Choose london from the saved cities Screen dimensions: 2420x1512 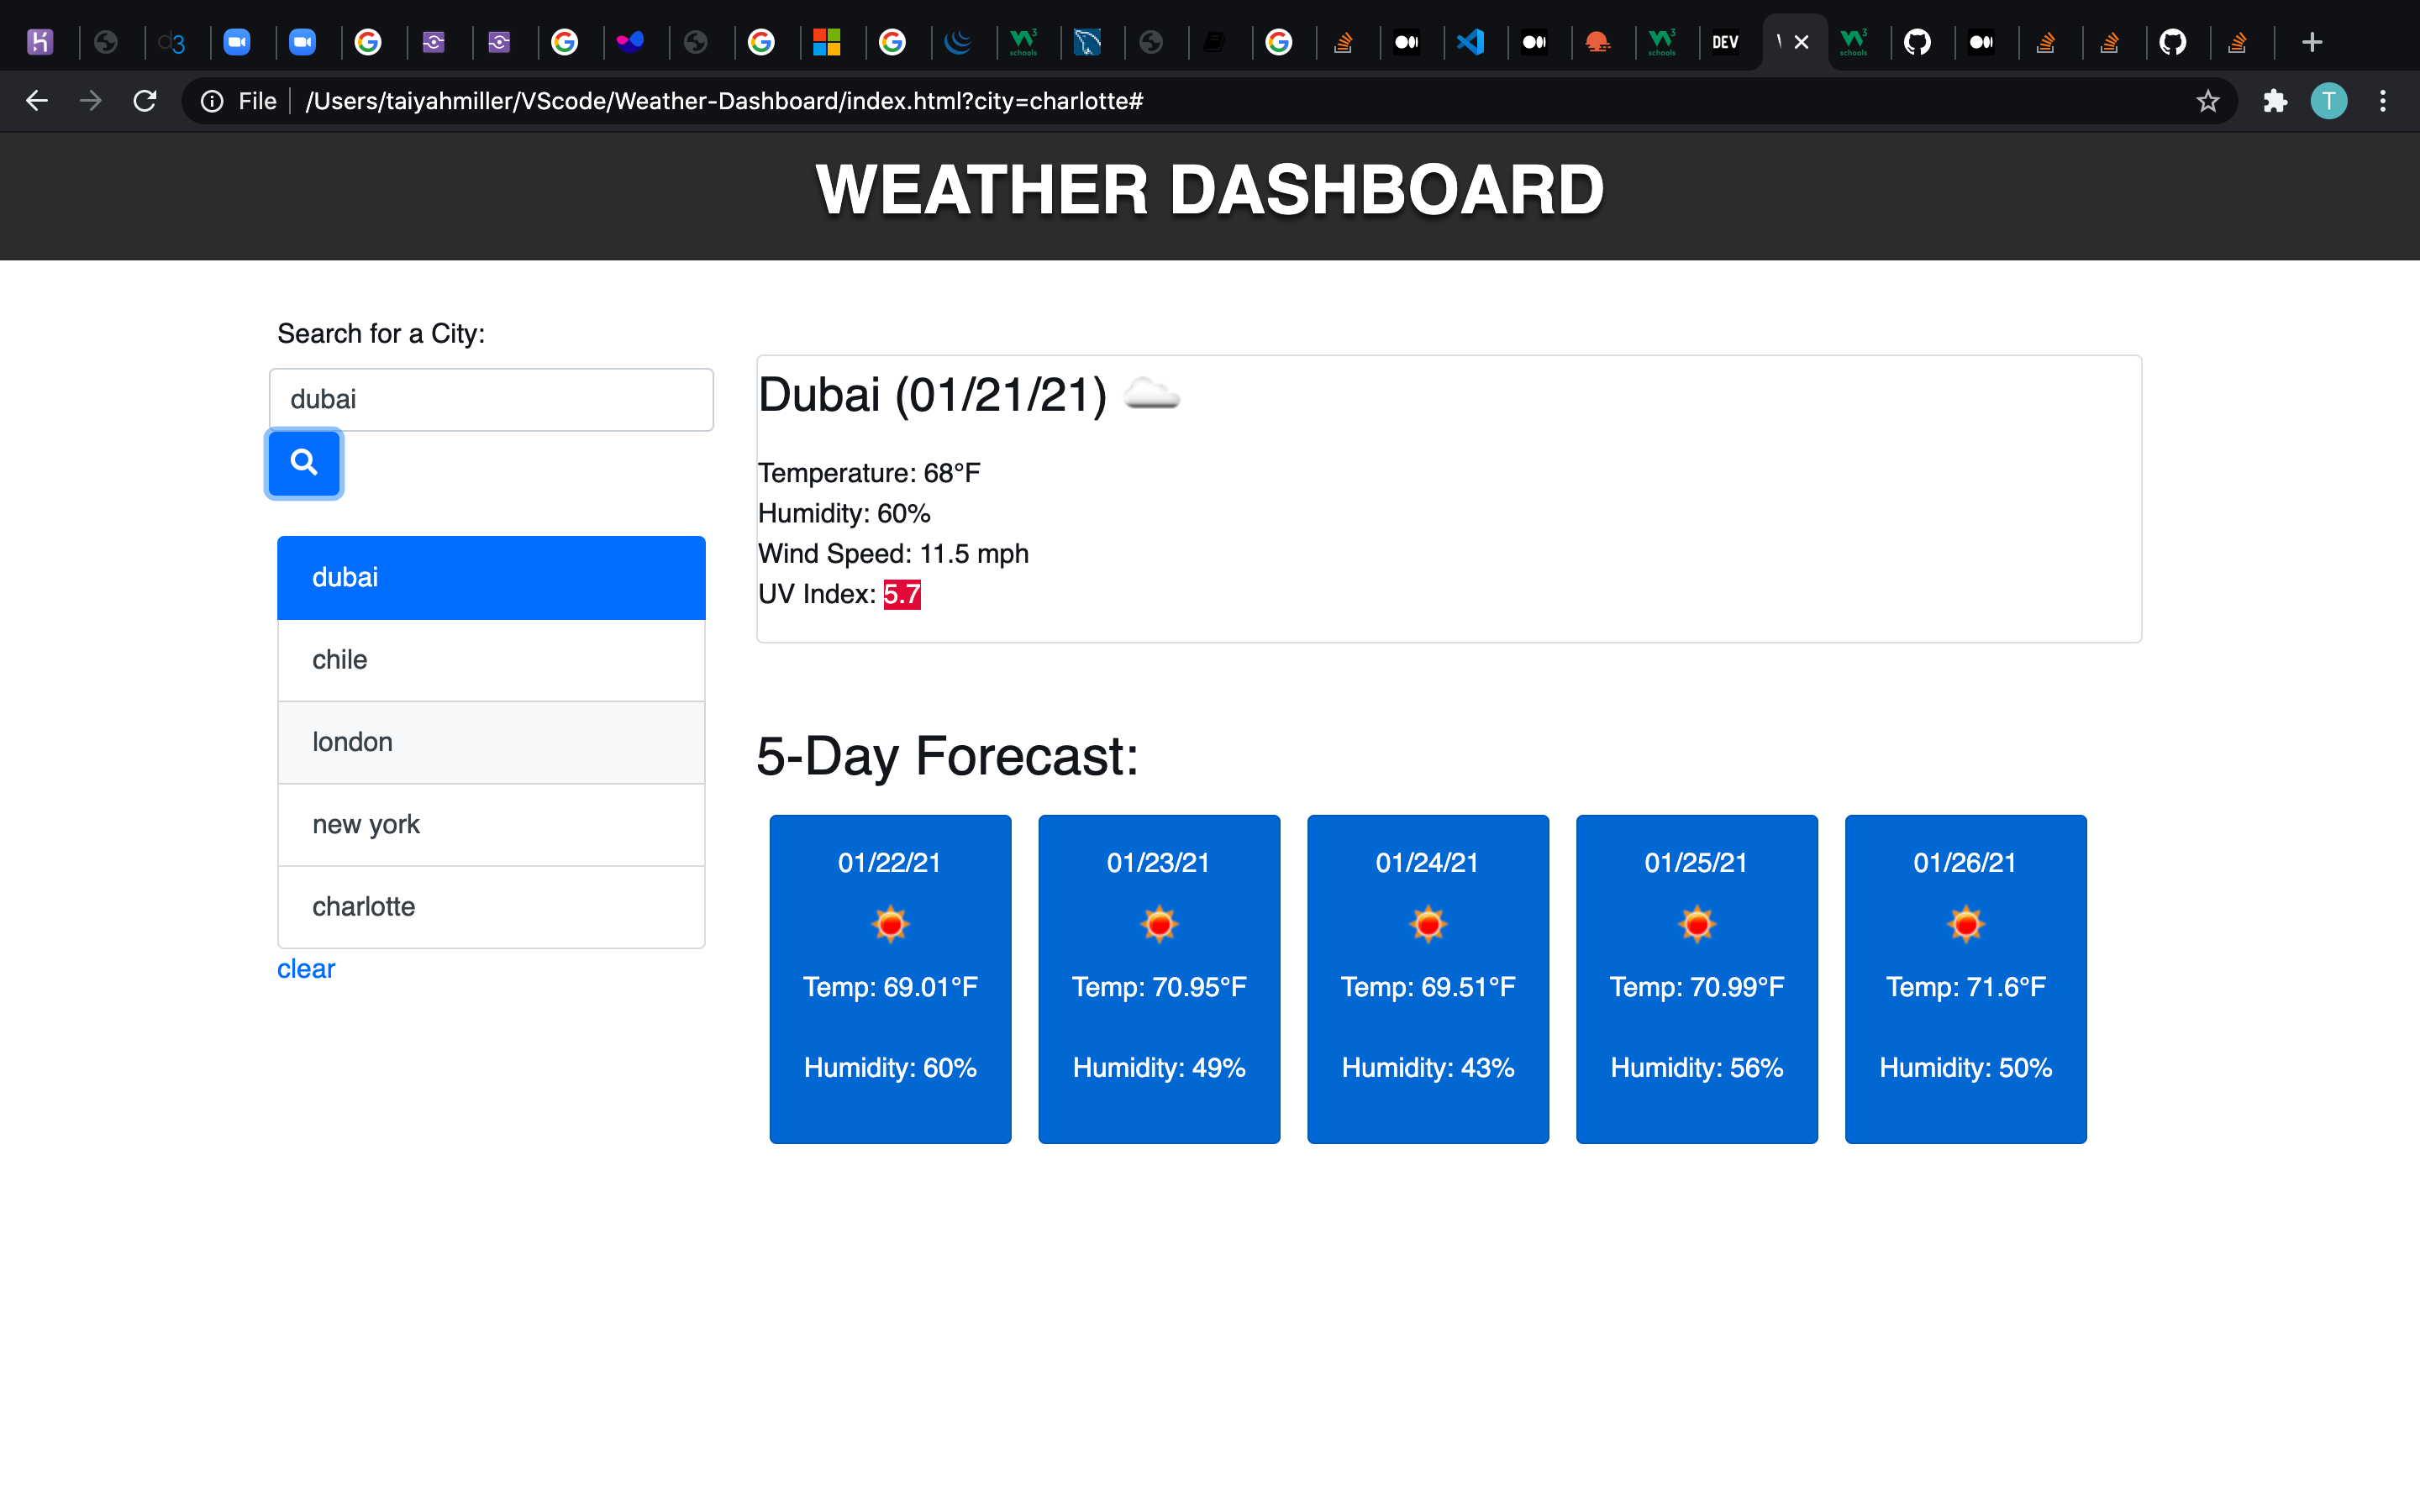click(491, 742)
